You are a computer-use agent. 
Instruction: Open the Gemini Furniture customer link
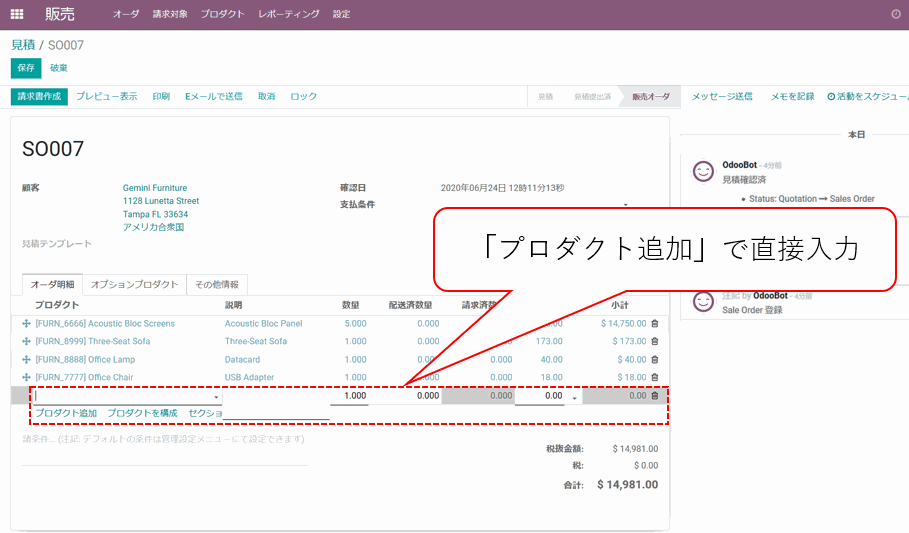point(154,188)
